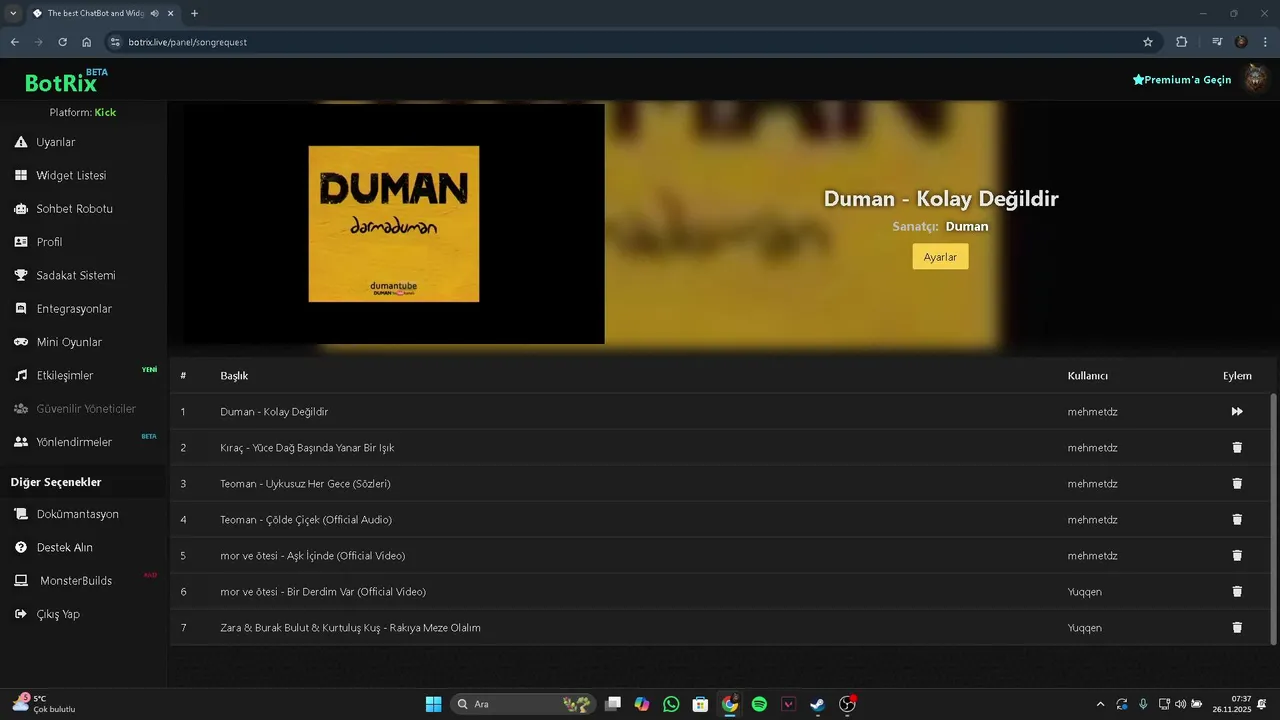This screenshot has width=1280, height=720.
Task: Open Steam from taskbar
Action: click(818, 704)
